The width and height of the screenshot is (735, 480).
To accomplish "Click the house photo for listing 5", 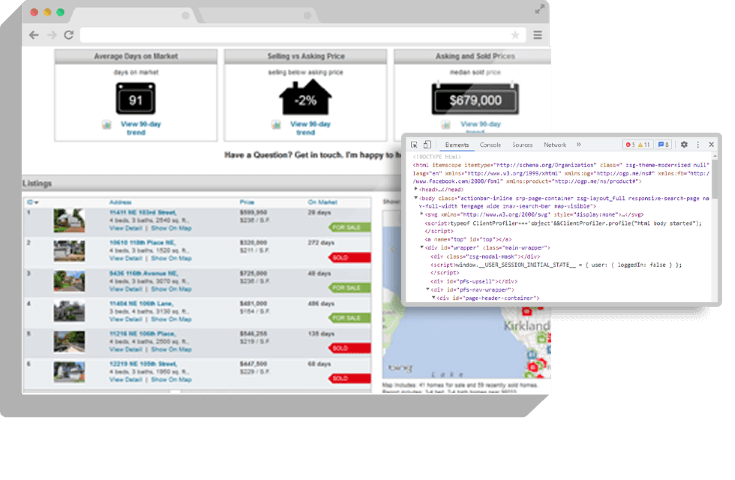I will (69, 341).
